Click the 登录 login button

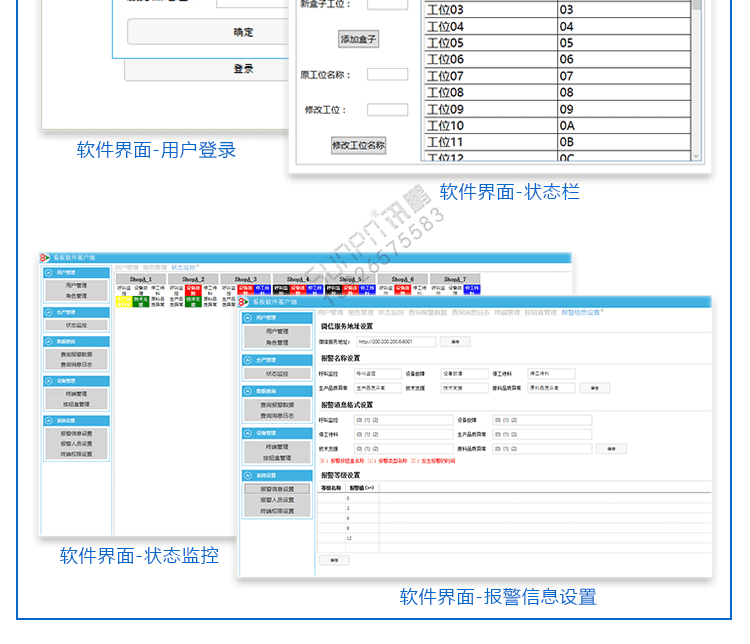pyautogui.click(x=243, y=69)
